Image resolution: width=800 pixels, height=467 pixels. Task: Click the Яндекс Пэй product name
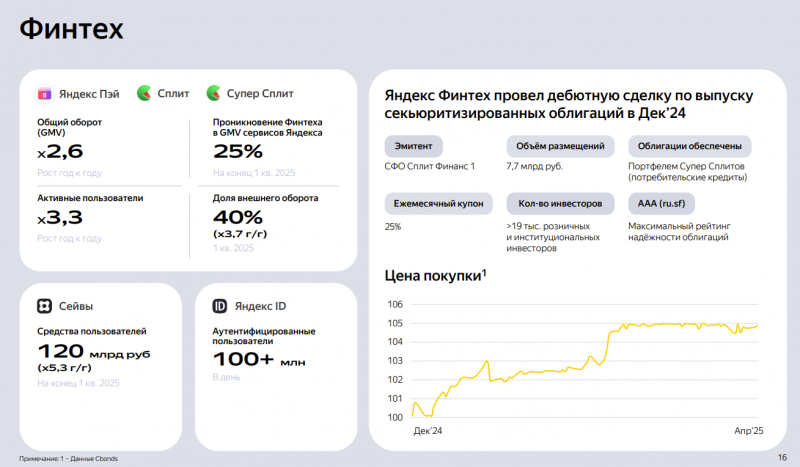[x=89, y=94]
